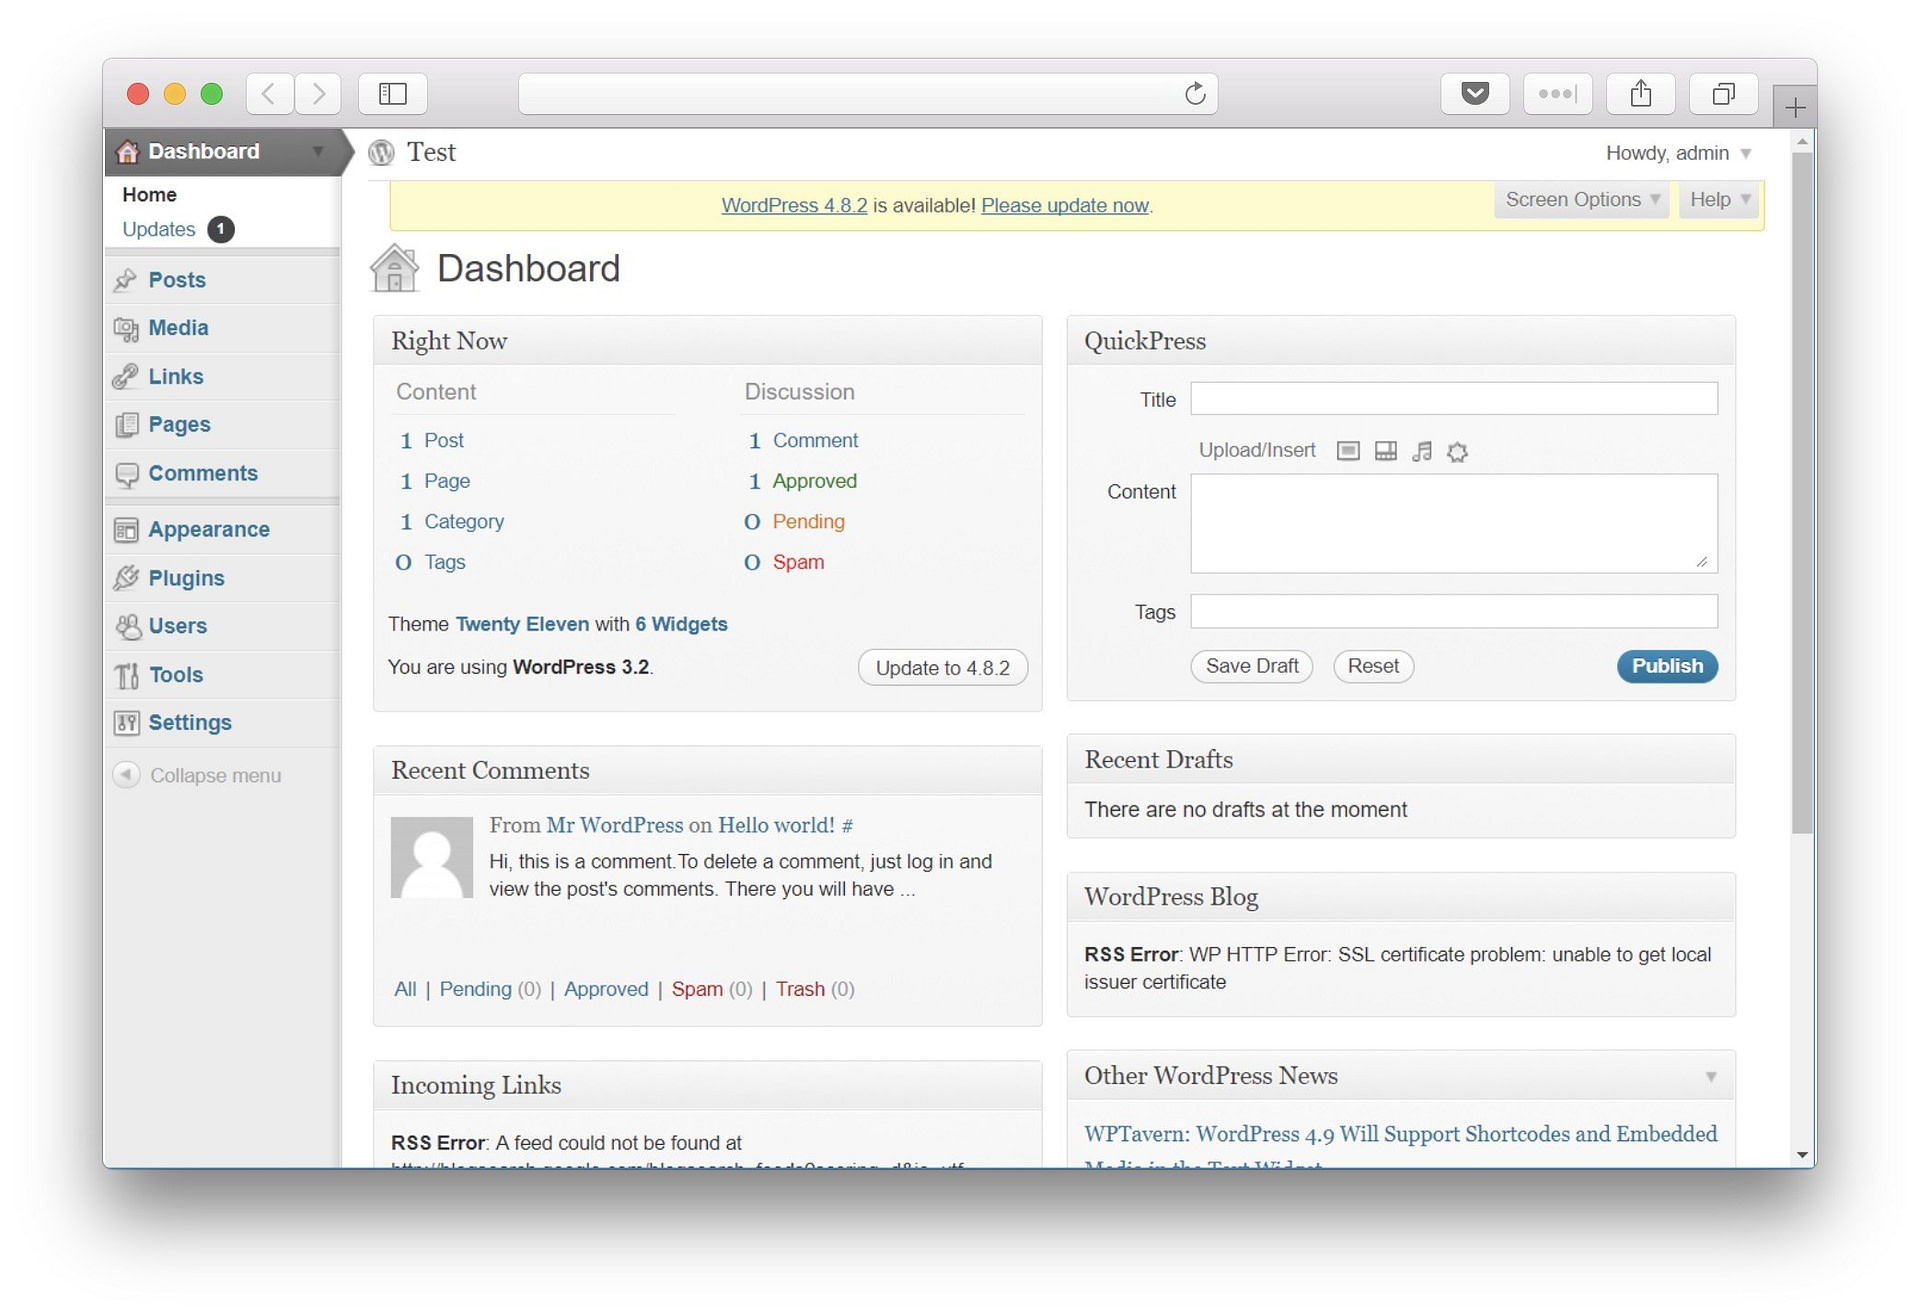
Task: Click the Add Media star icon
Action: (1458, 452)
